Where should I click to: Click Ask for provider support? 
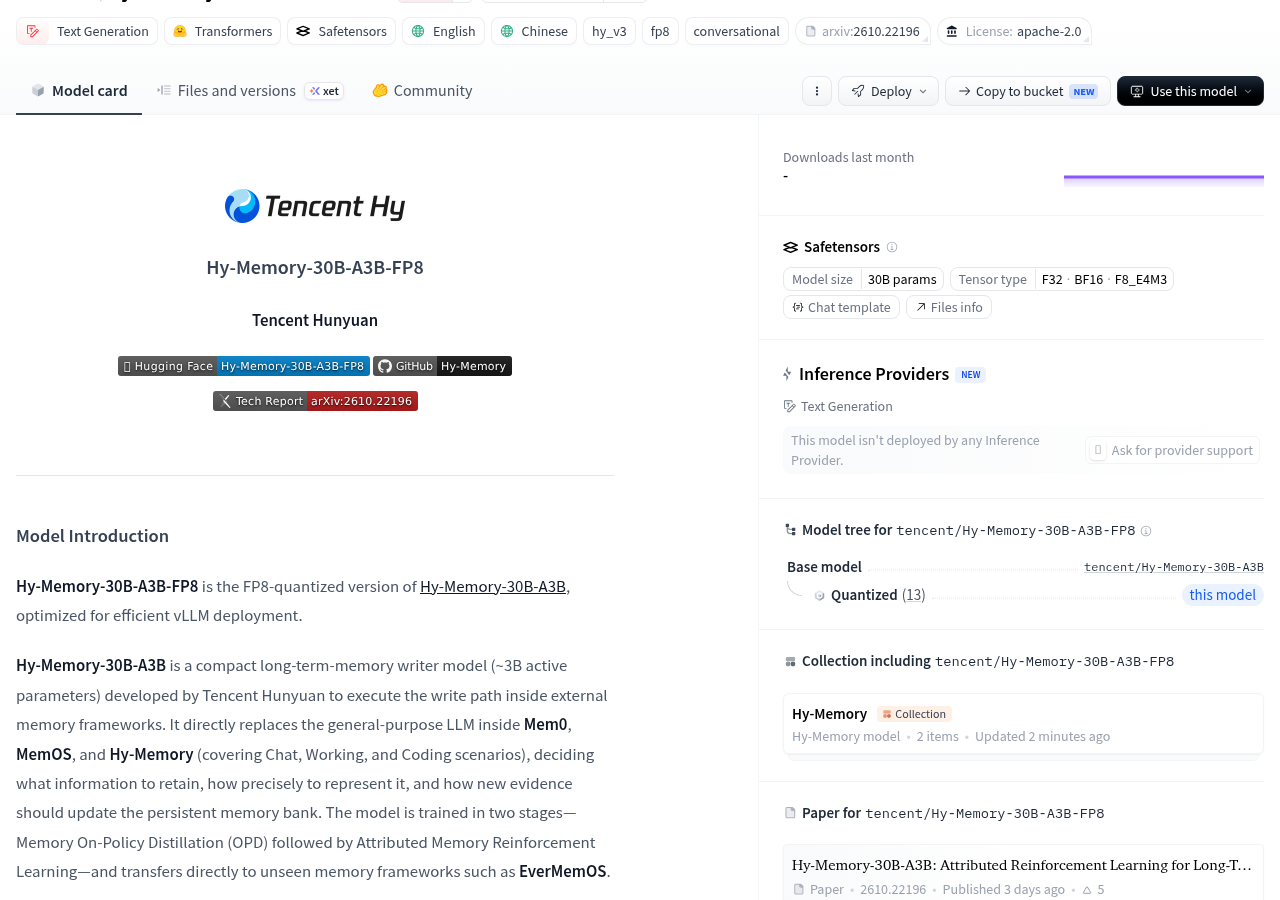[1172, 450]
